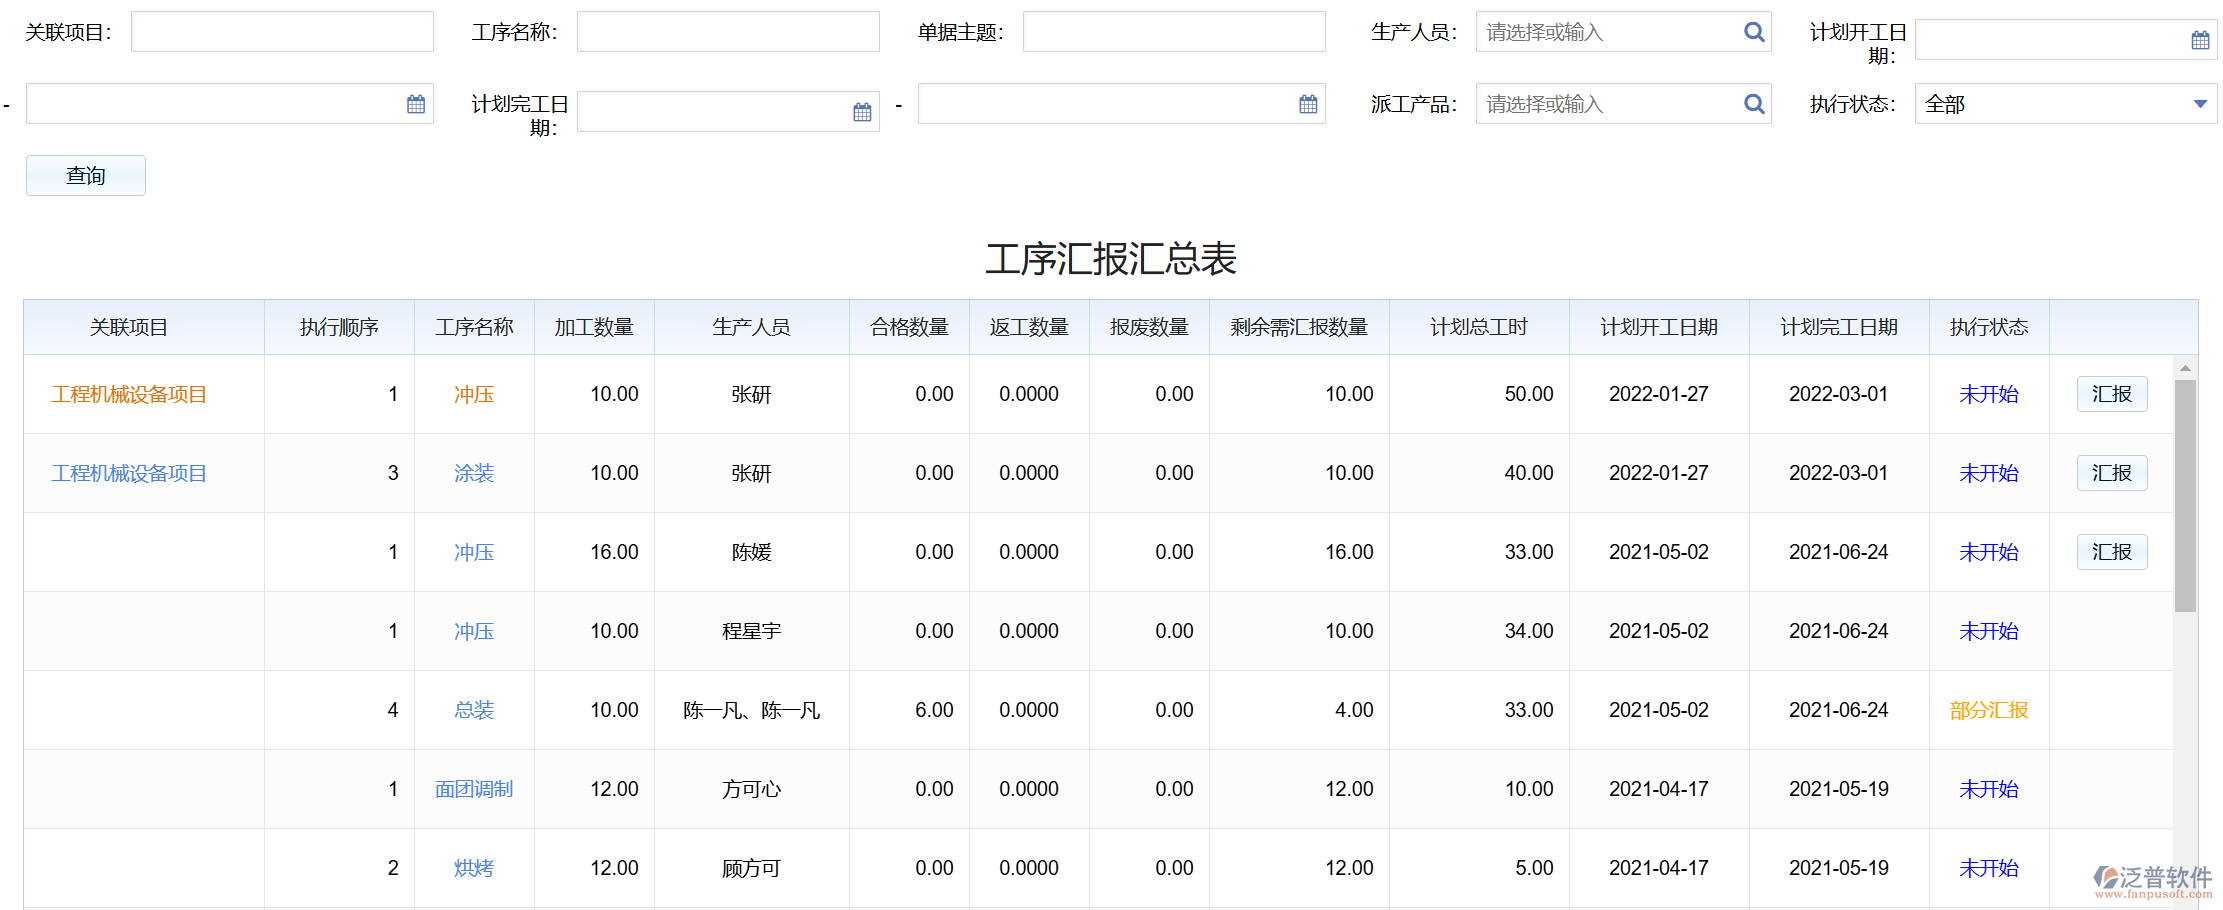
Task: Open the calendar next to the 派工产品 row date field
Action: tap(1305, 103)
